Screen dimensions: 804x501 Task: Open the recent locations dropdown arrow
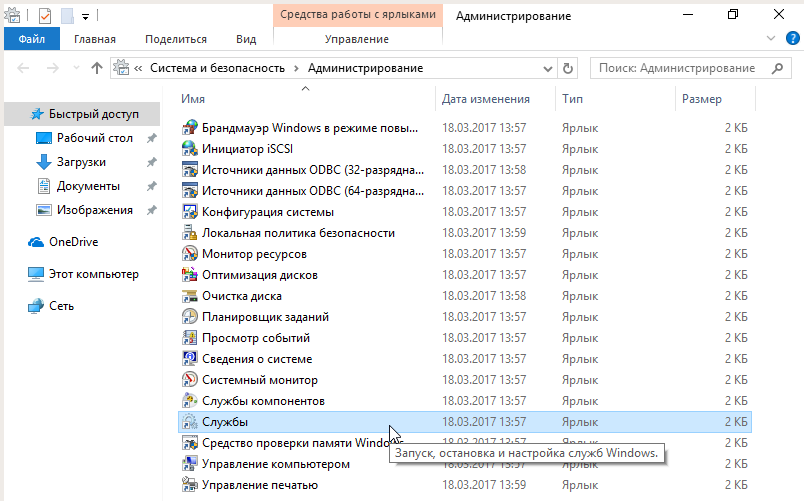(x=76, y=68)
